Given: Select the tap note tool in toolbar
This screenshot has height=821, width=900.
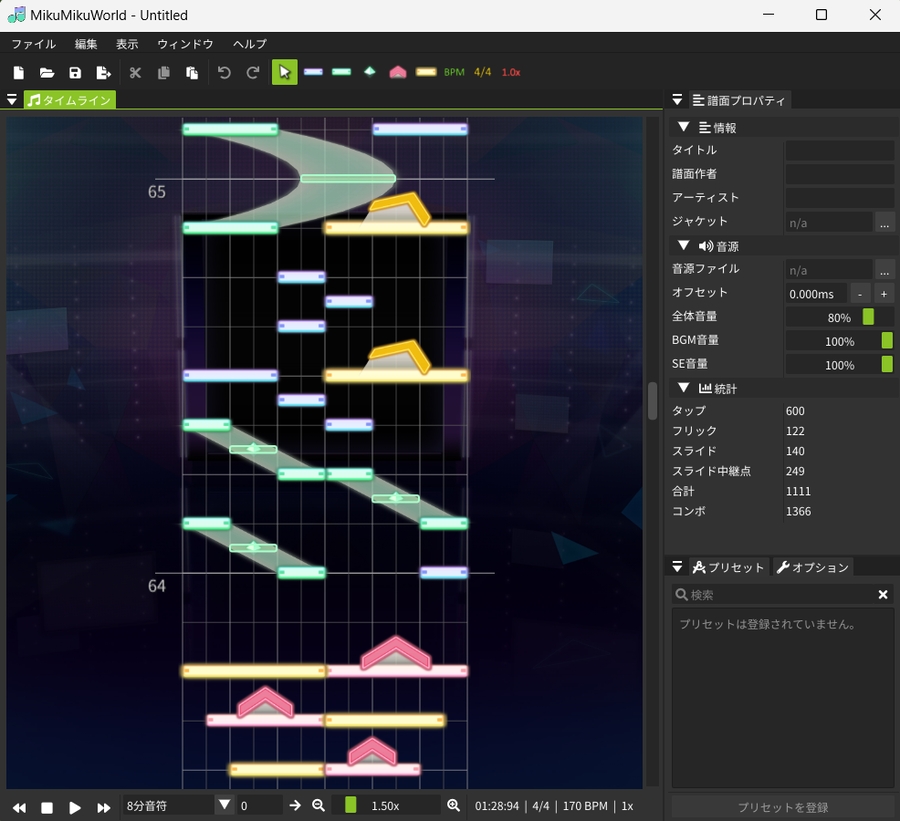Looking at the screenshot, I should pyautogui.click(x=313, y=72).
